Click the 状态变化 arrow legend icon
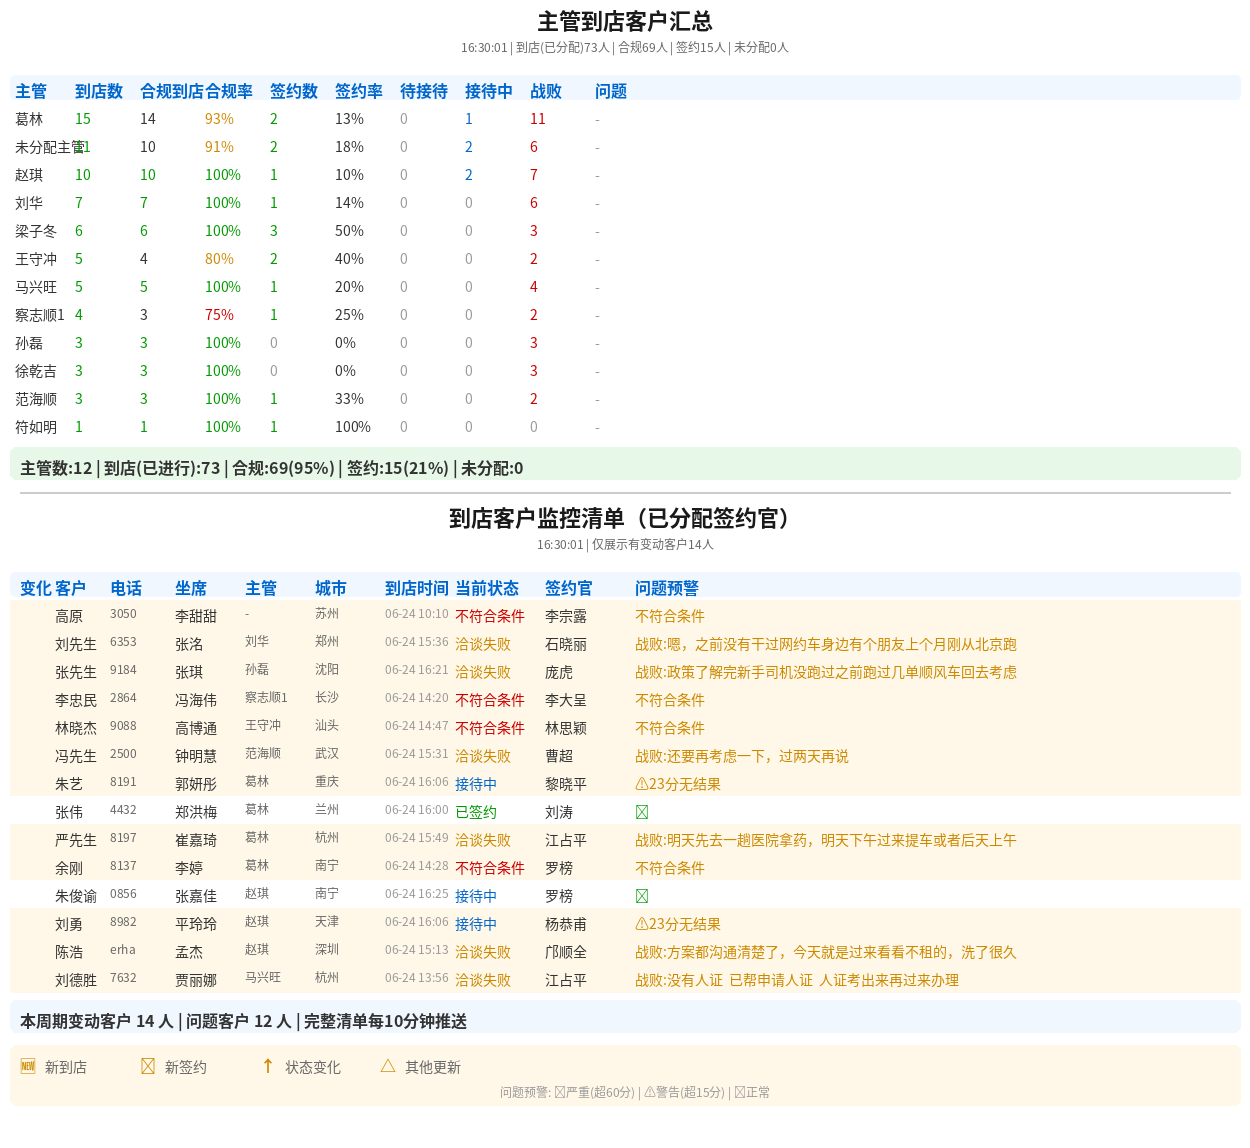Image resolution: width=1250 pixels, height=1148 pixels. click(268, 1066)
